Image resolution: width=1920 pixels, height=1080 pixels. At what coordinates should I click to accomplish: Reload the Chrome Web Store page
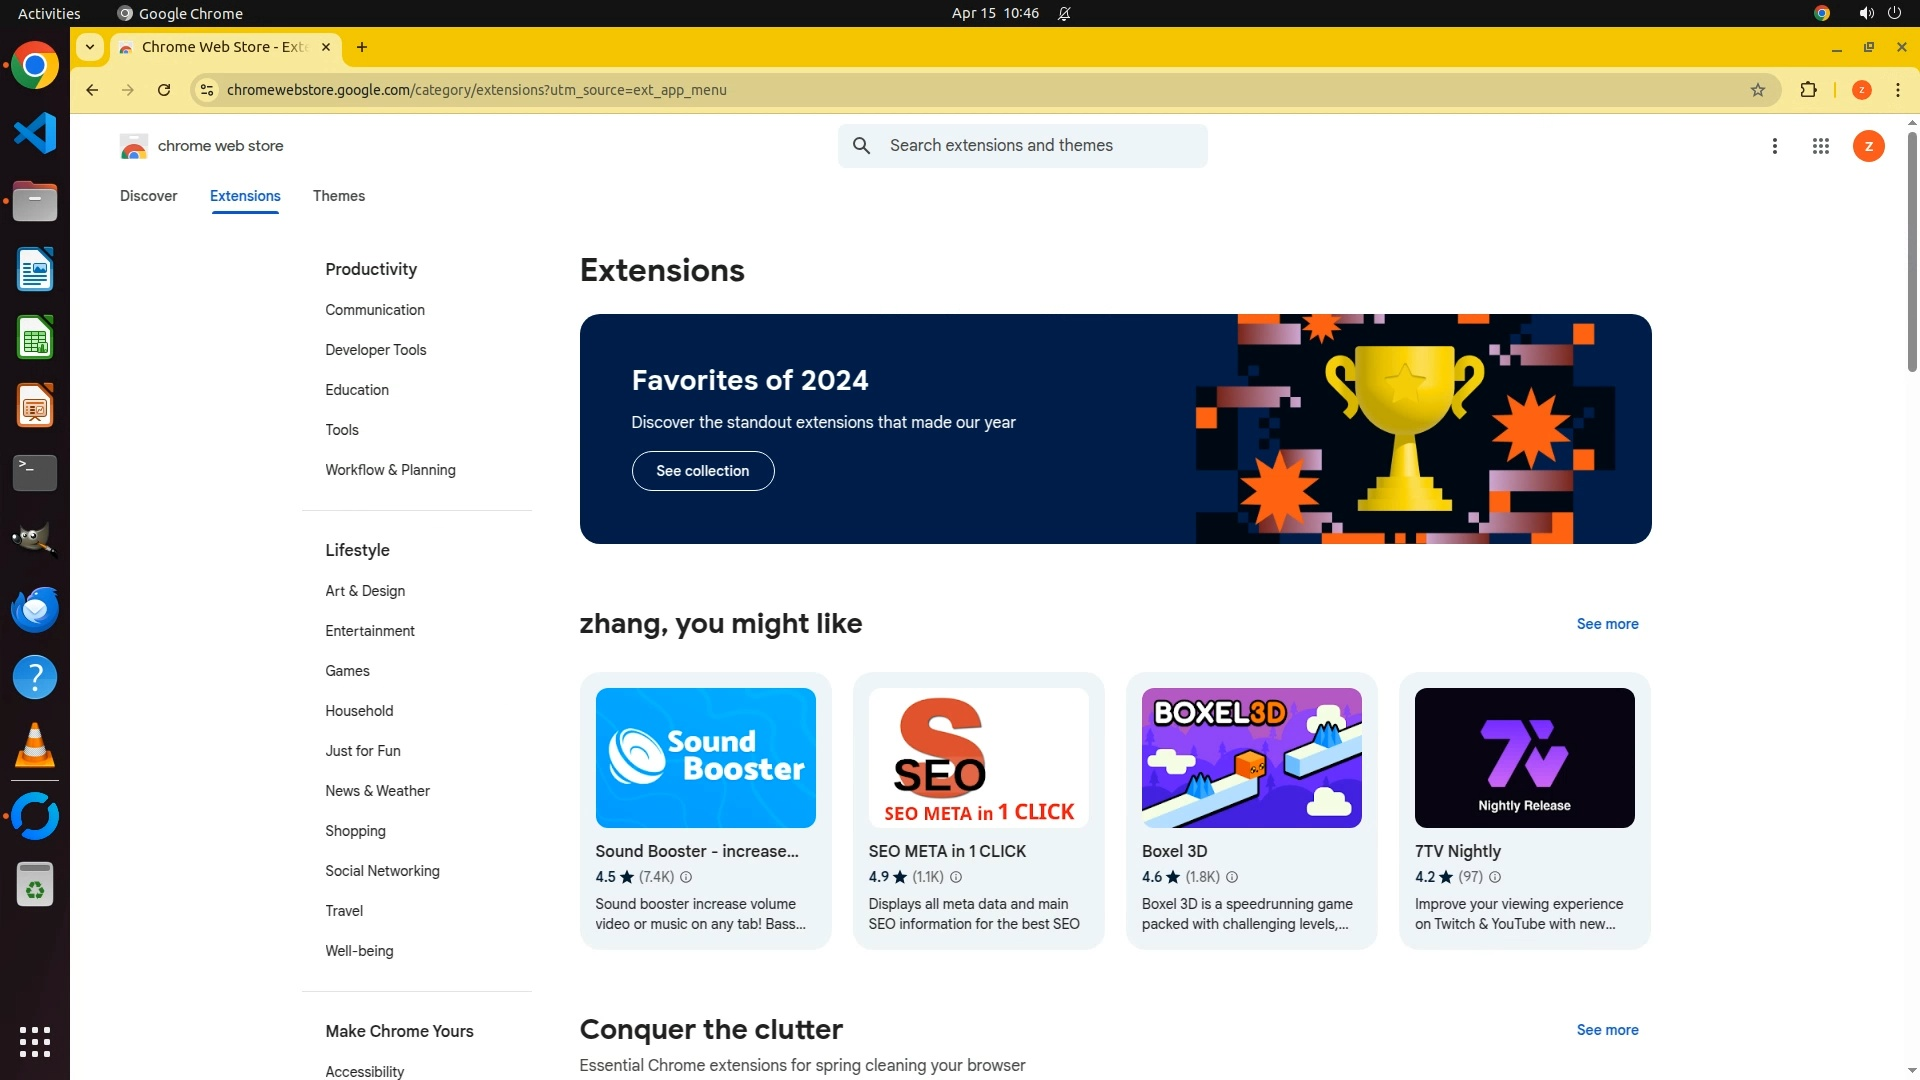[164, 90]
